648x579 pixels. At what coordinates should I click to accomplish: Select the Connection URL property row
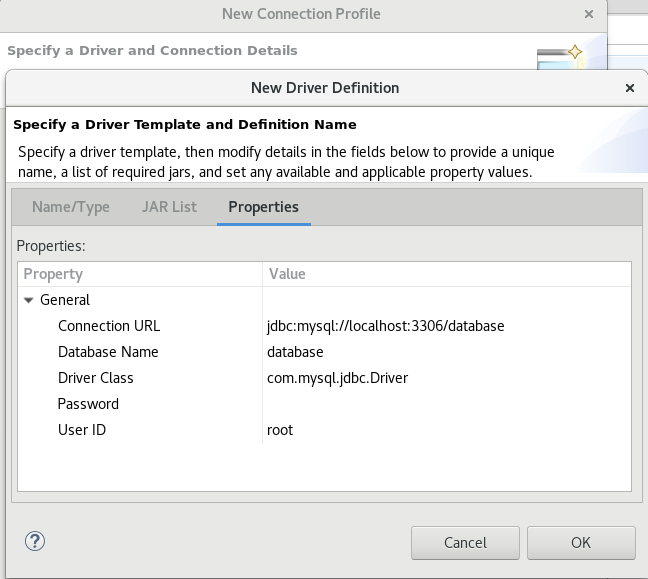(x=324, y=326)
